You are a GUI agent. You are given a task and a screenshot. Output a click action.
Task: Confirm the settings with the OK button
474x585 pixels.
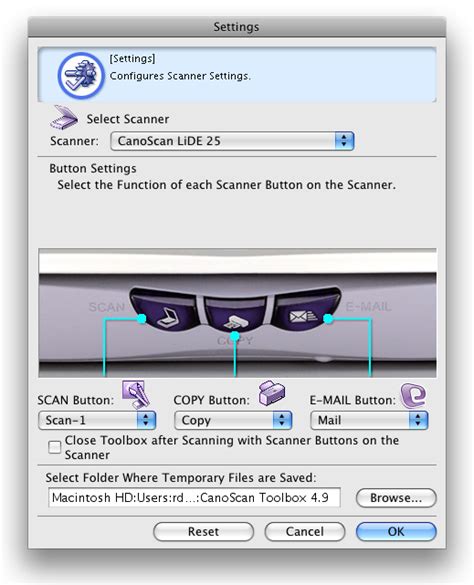coord(396,532)
